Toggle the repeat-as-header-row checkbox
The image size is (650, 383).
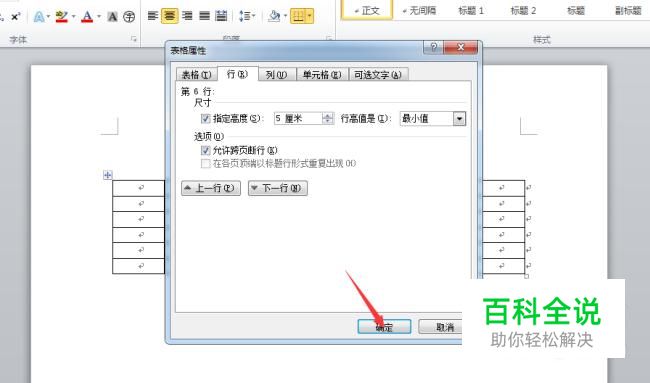(x=206, y=163)
